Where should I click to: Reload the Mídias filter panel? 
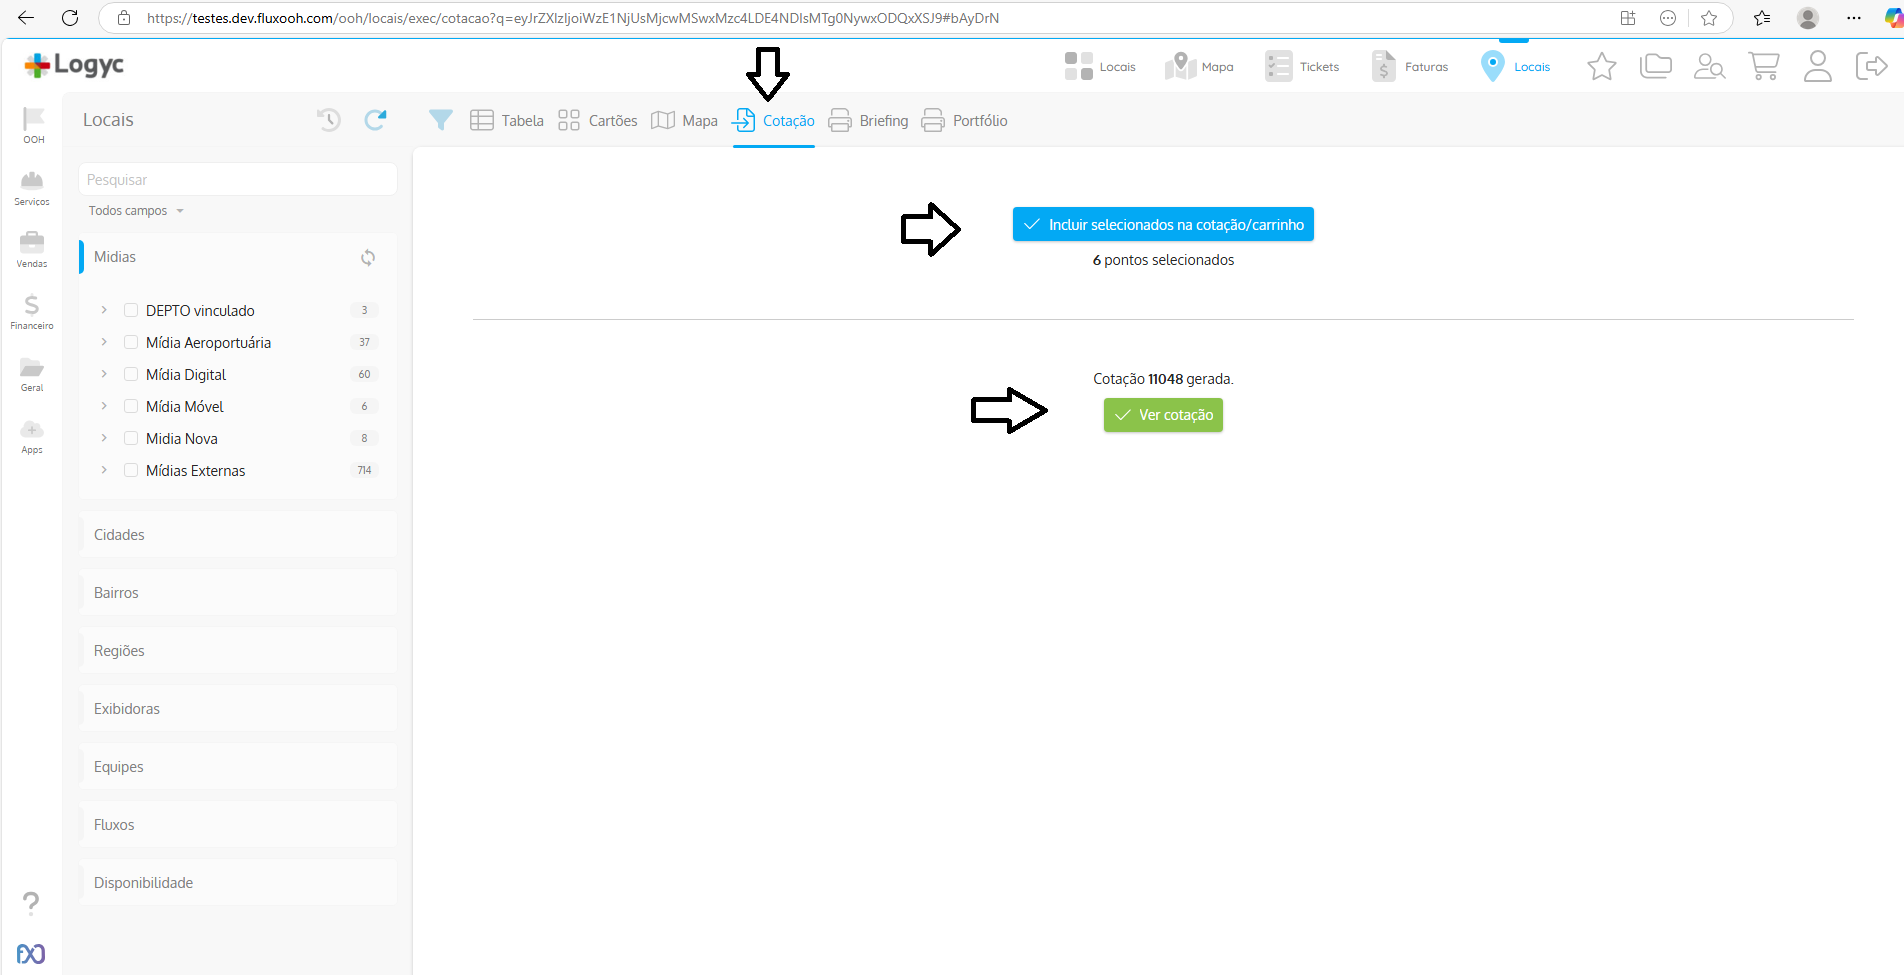pyautogui.click(x=368, y=258)
